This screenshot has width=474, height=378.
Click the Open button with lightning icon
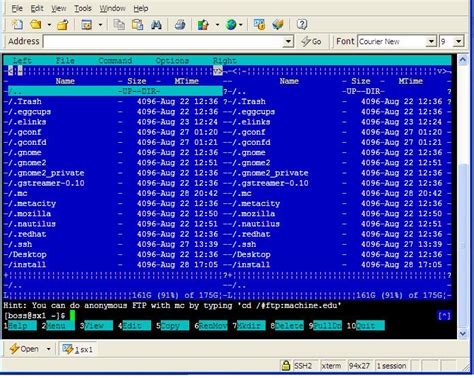pos(24,349)
